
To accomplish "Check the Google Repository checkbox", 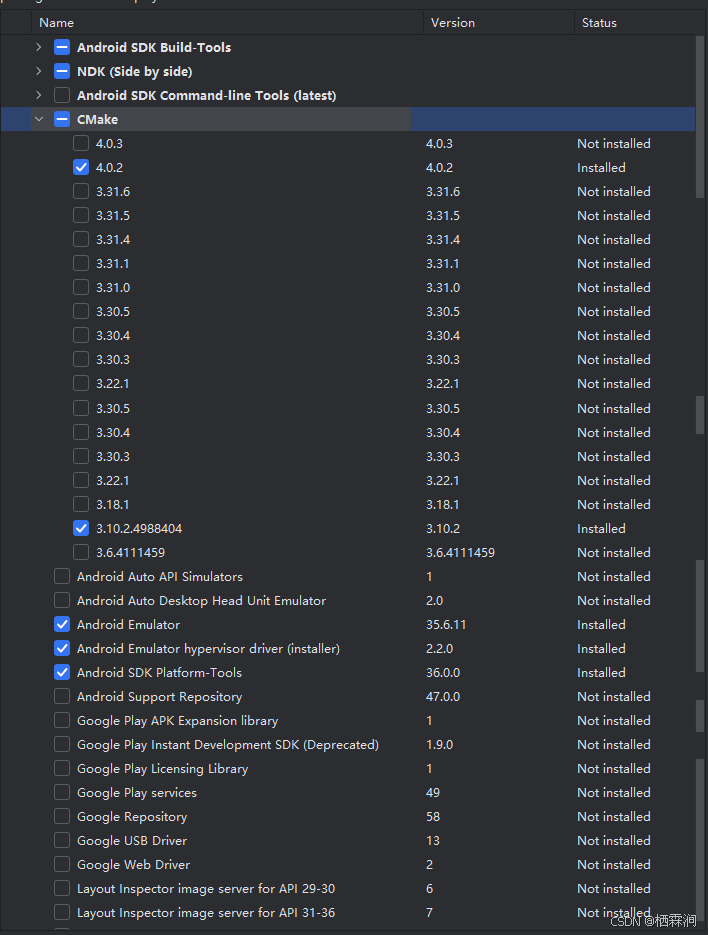I will pyautogui.click(x=62, y=816).
